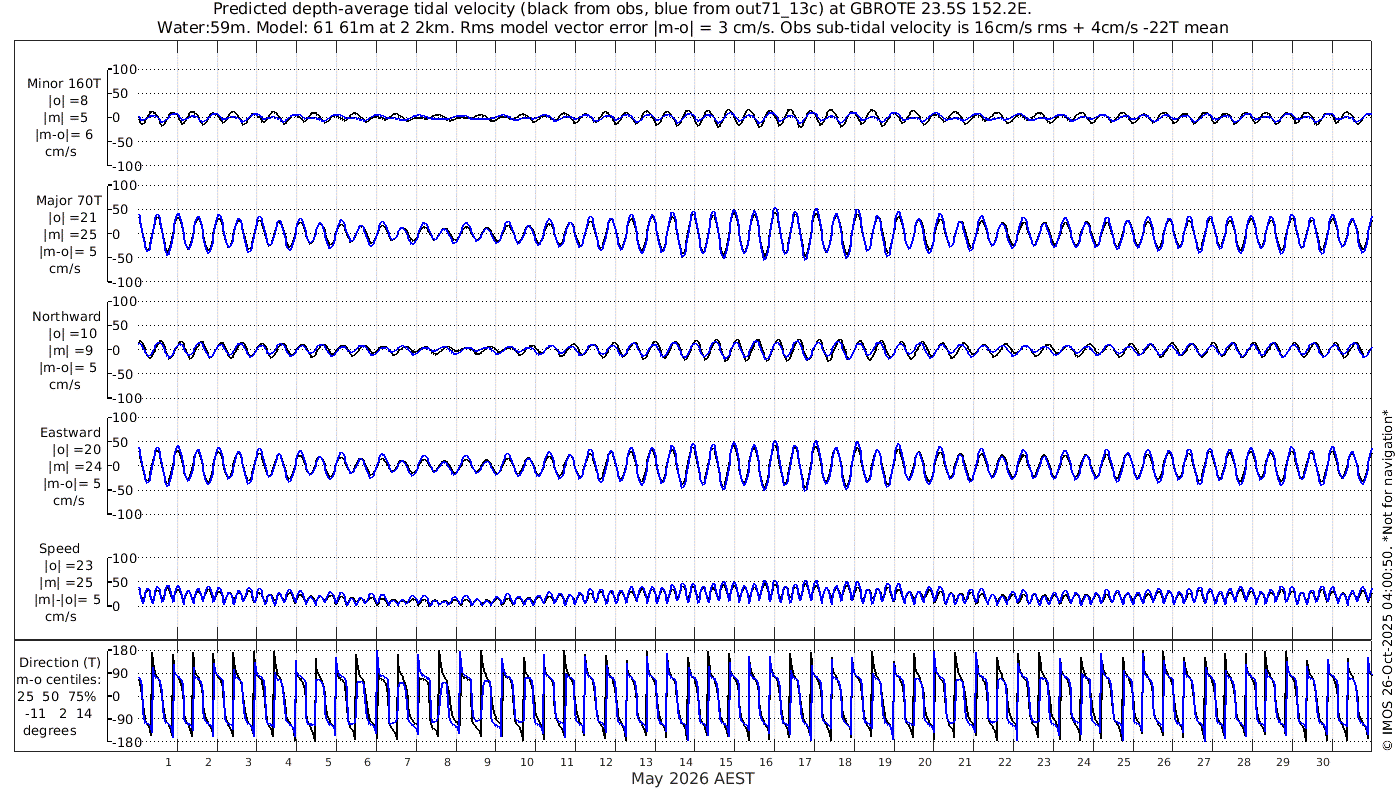The height and width of the screenshot is (800, 1400).
Task: Click '|o| =20' under Eastward
Action: (x=72, y=450)
